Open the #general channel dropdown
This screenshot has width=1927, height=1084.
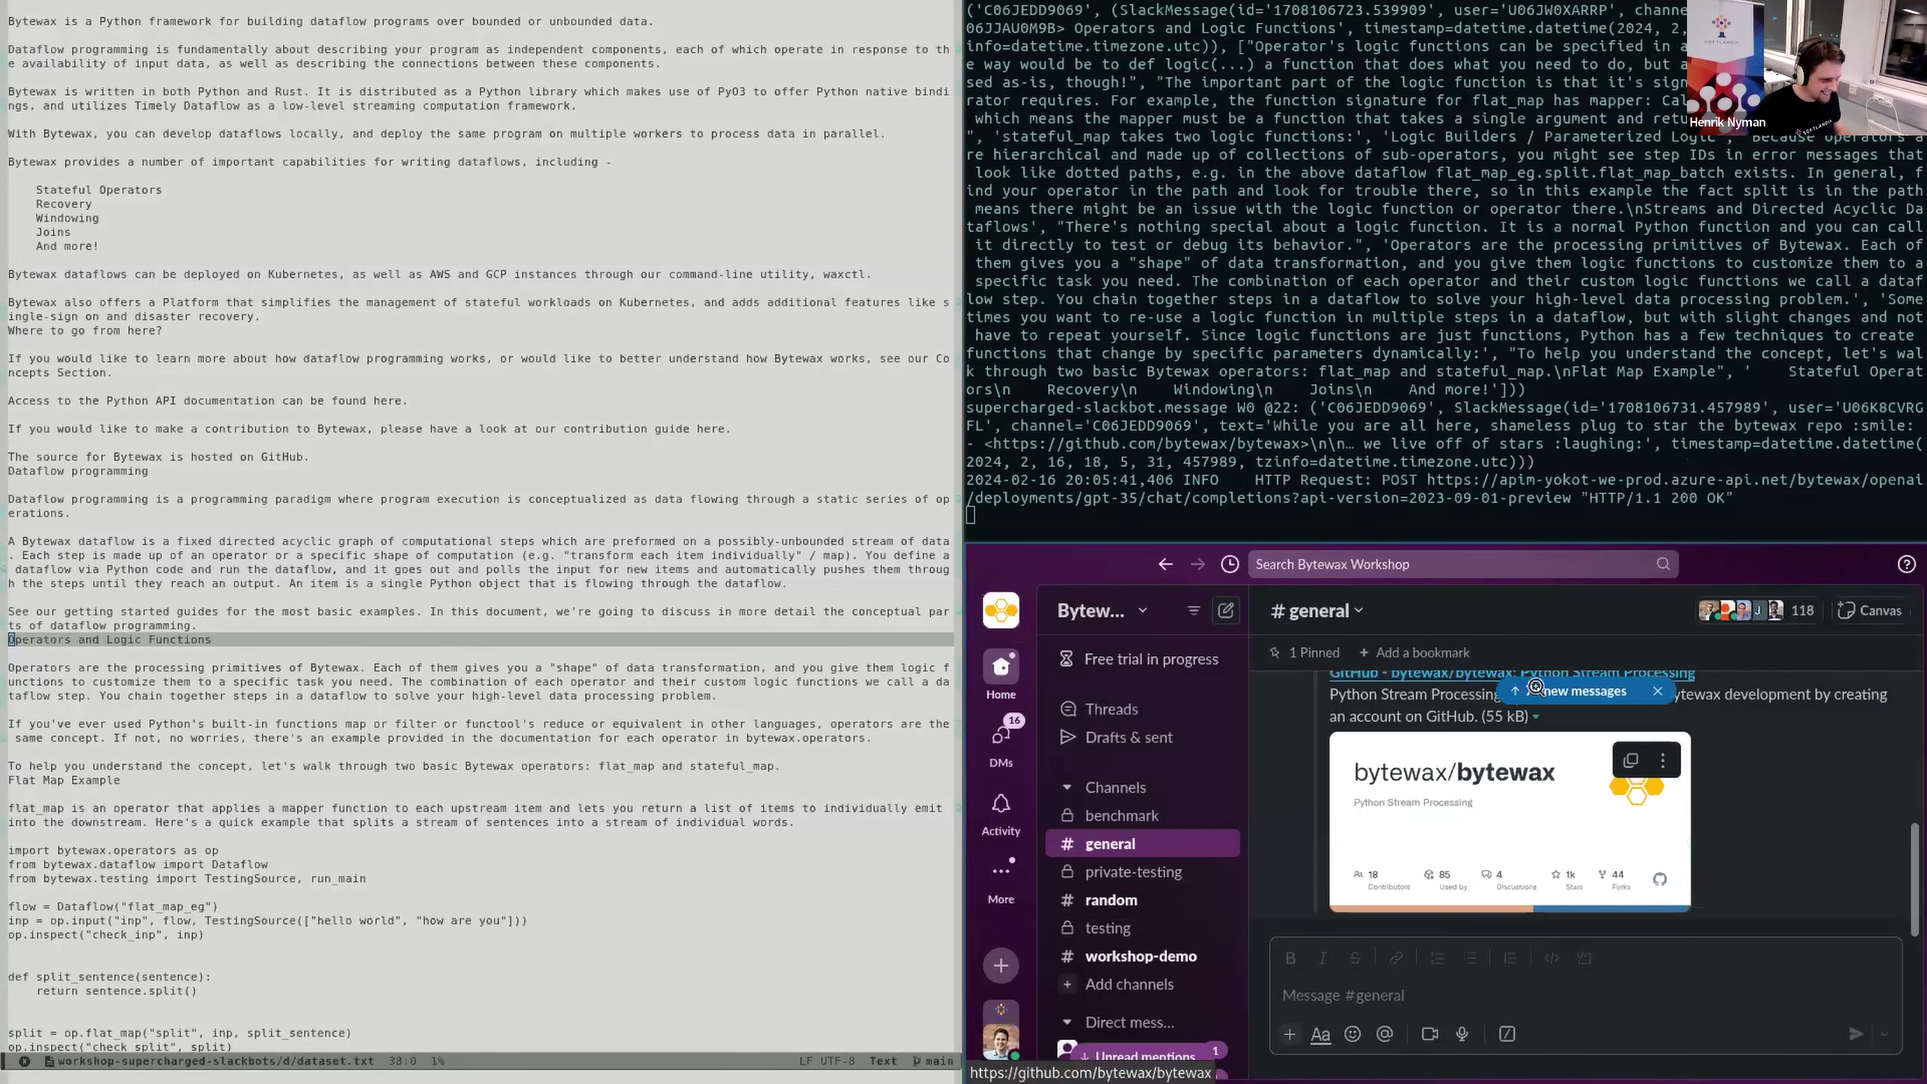coord(1318,610)
